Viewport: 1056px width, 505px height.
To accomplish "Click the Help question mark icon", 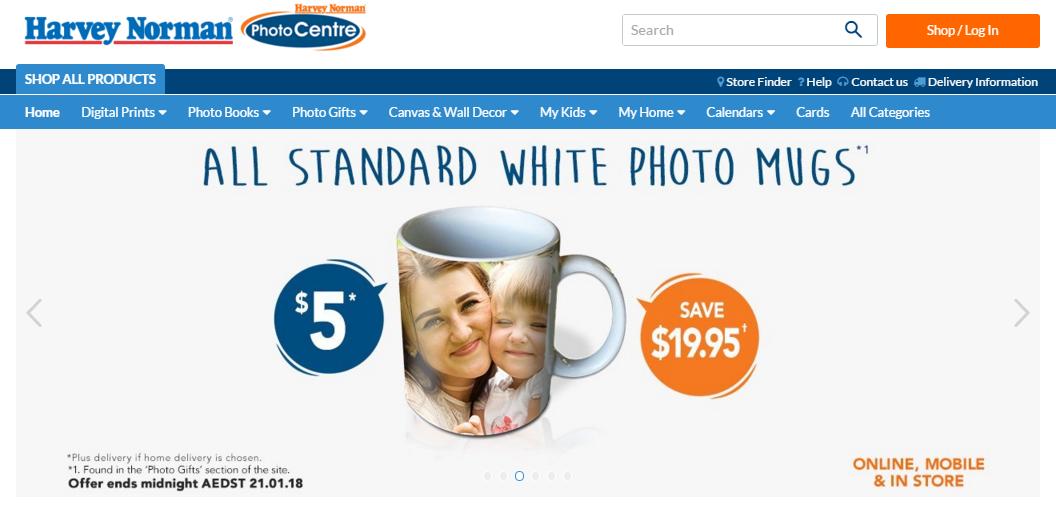I will (x=801, y=82).
